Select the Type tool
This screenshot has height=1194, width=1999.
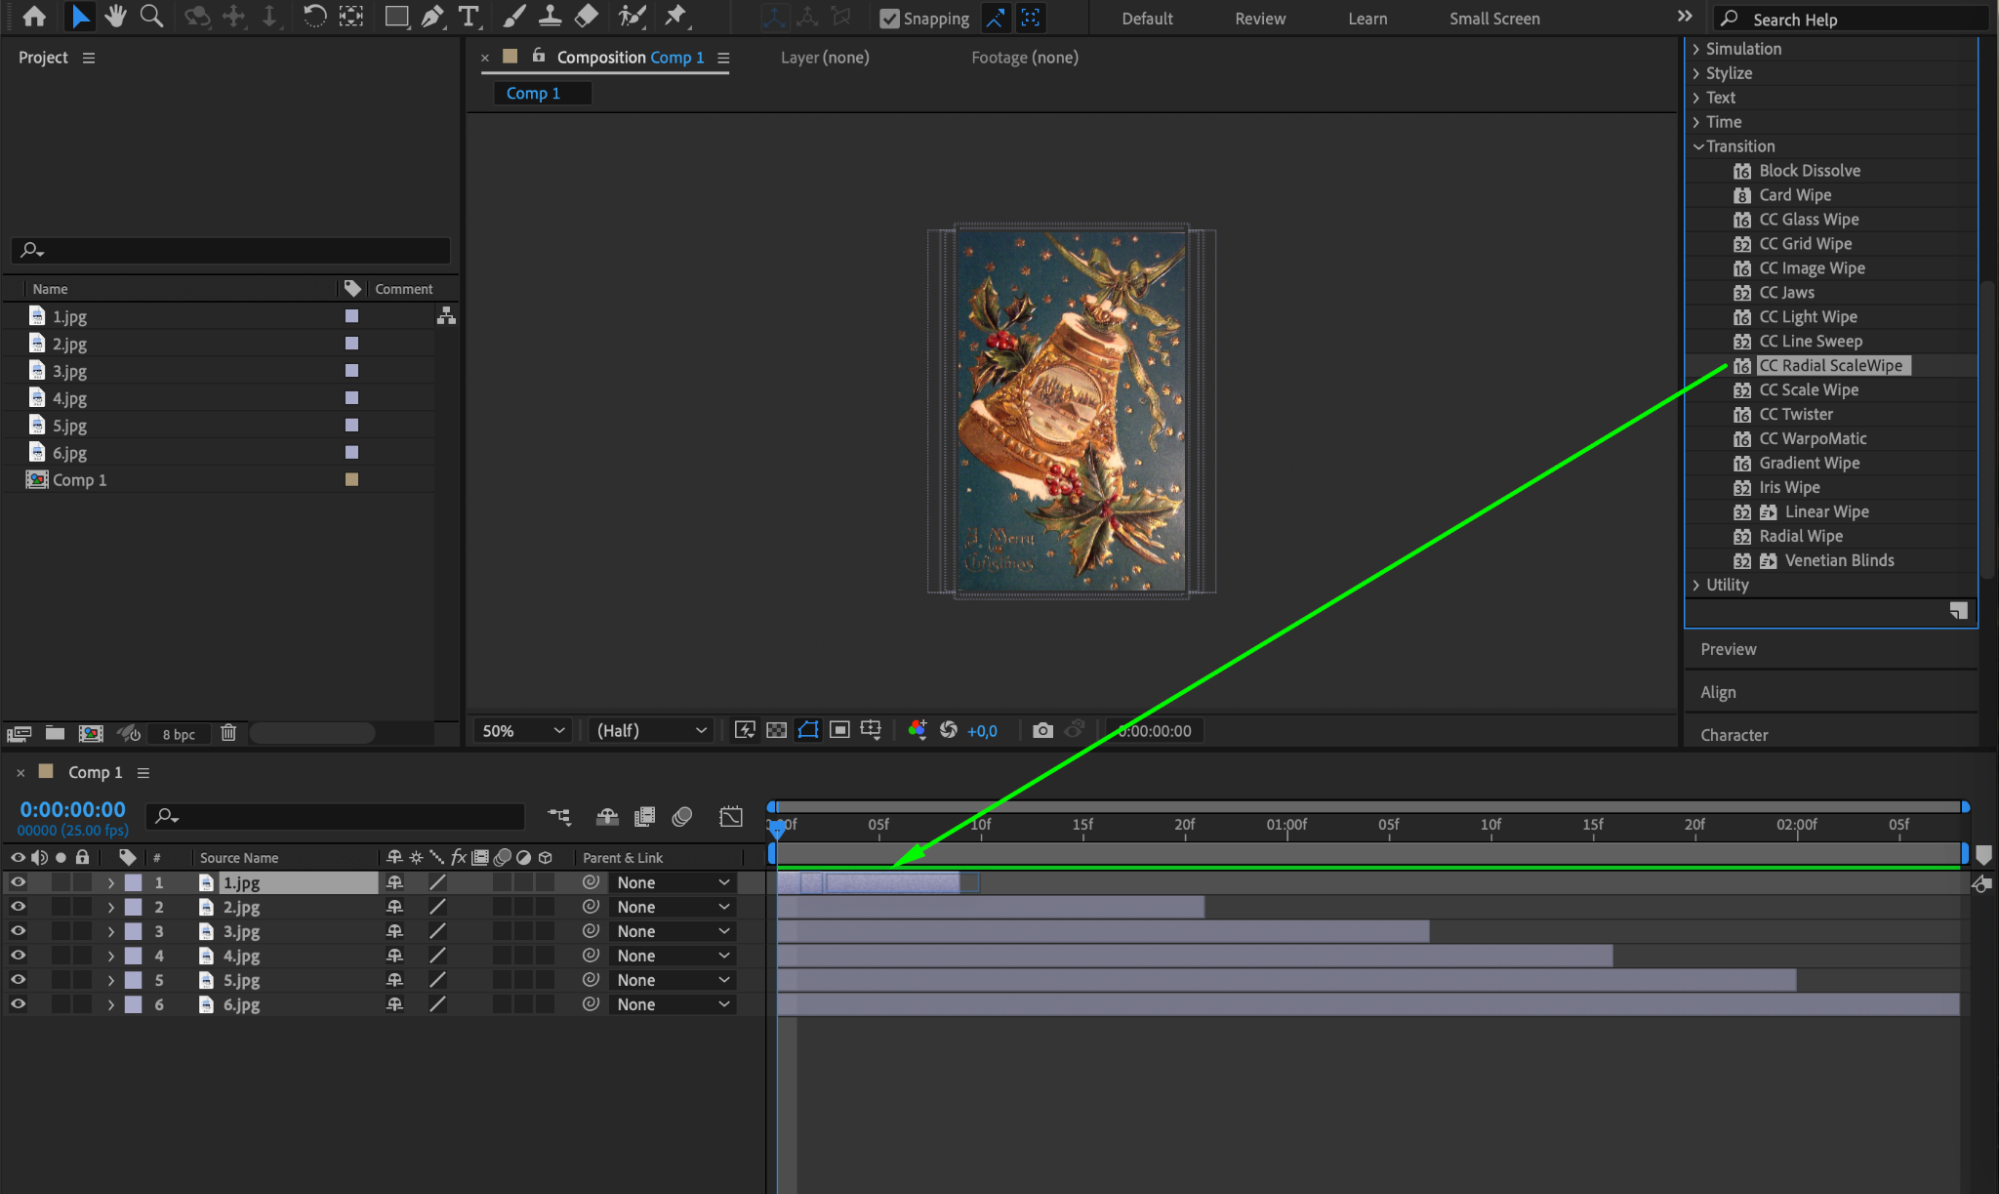click(x=468, y=16)
